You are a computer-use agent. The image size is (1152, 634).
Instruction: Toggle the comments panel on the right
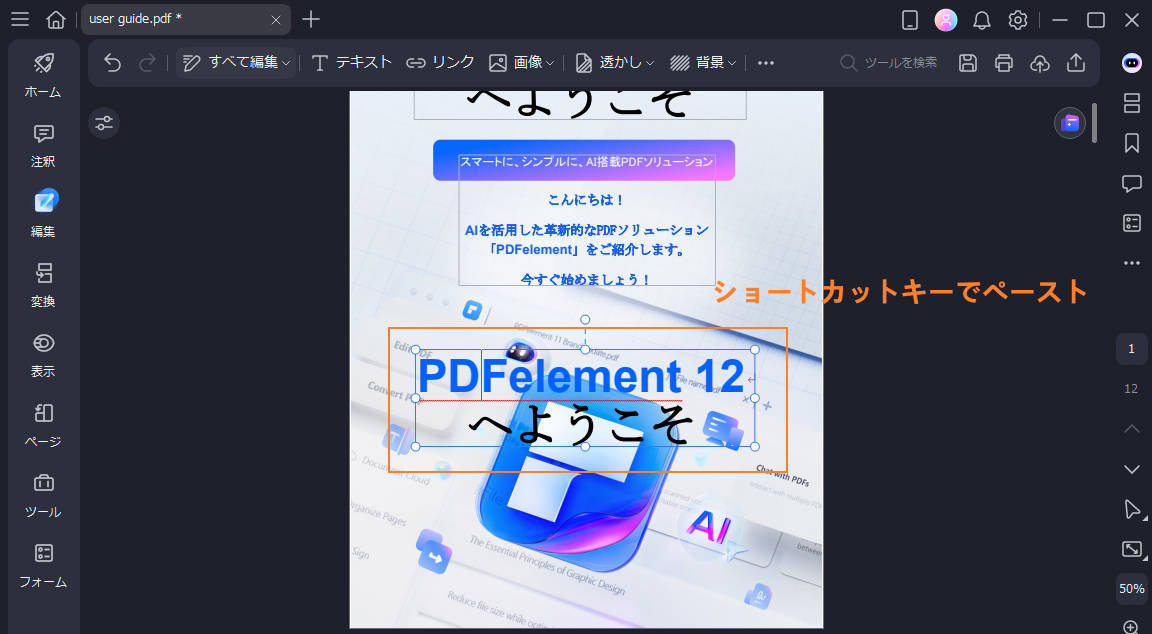(x=1131, y=183)
